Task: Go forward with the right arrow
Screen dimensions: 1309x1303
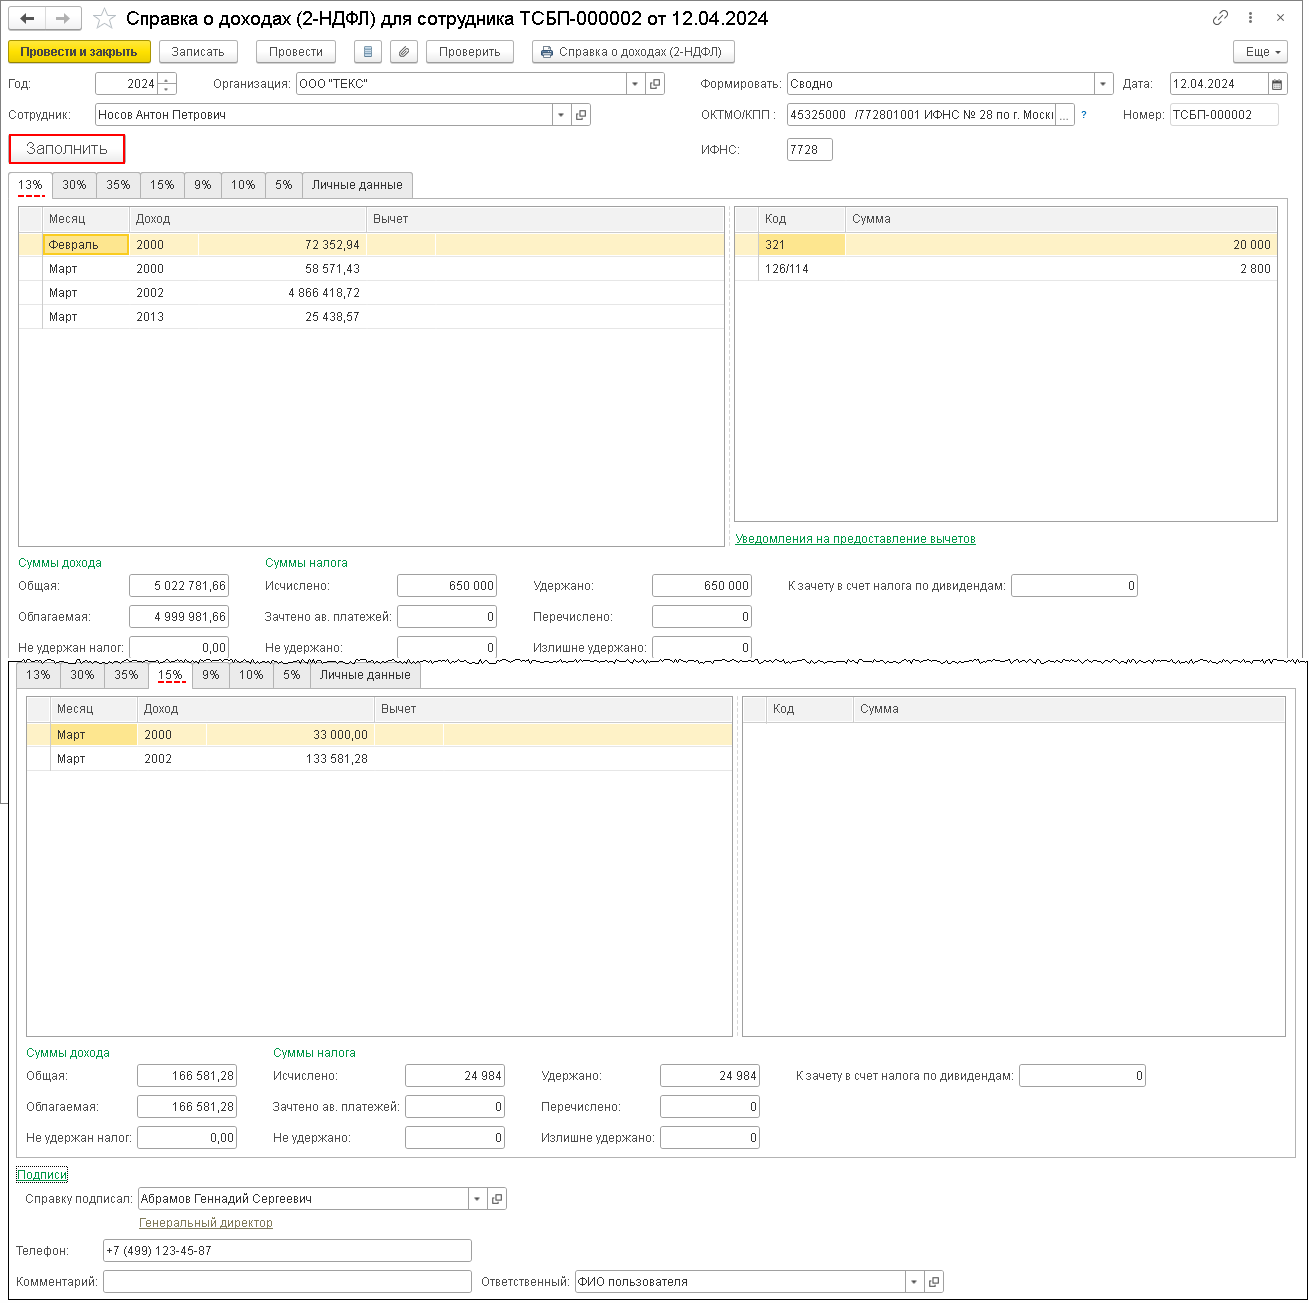Action: click(x=63, y=18)
